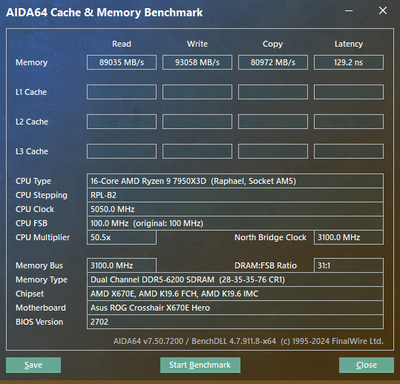Click the Motherboard field Asus ROG Crosshair

[235, 308]
